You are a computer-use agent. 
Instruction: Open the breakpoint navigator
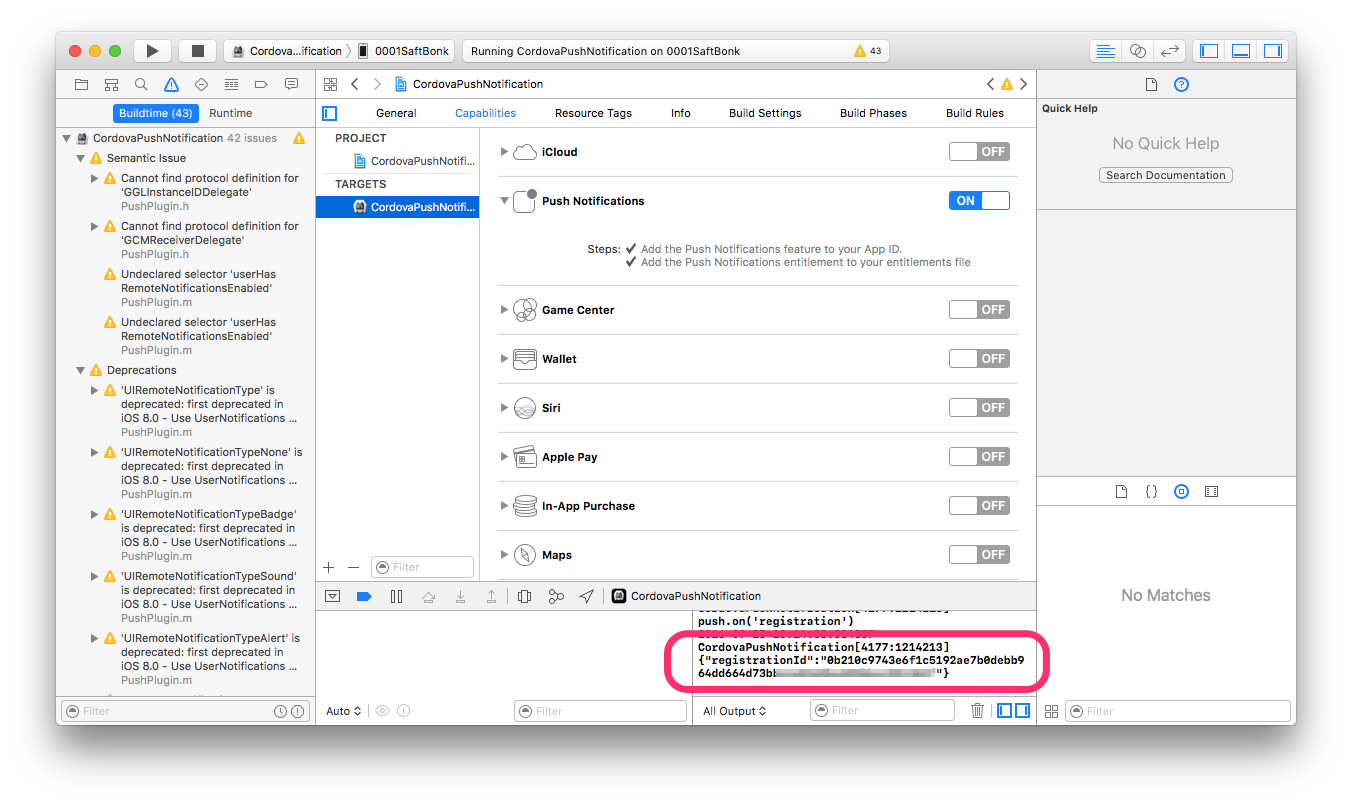point(261,84)
